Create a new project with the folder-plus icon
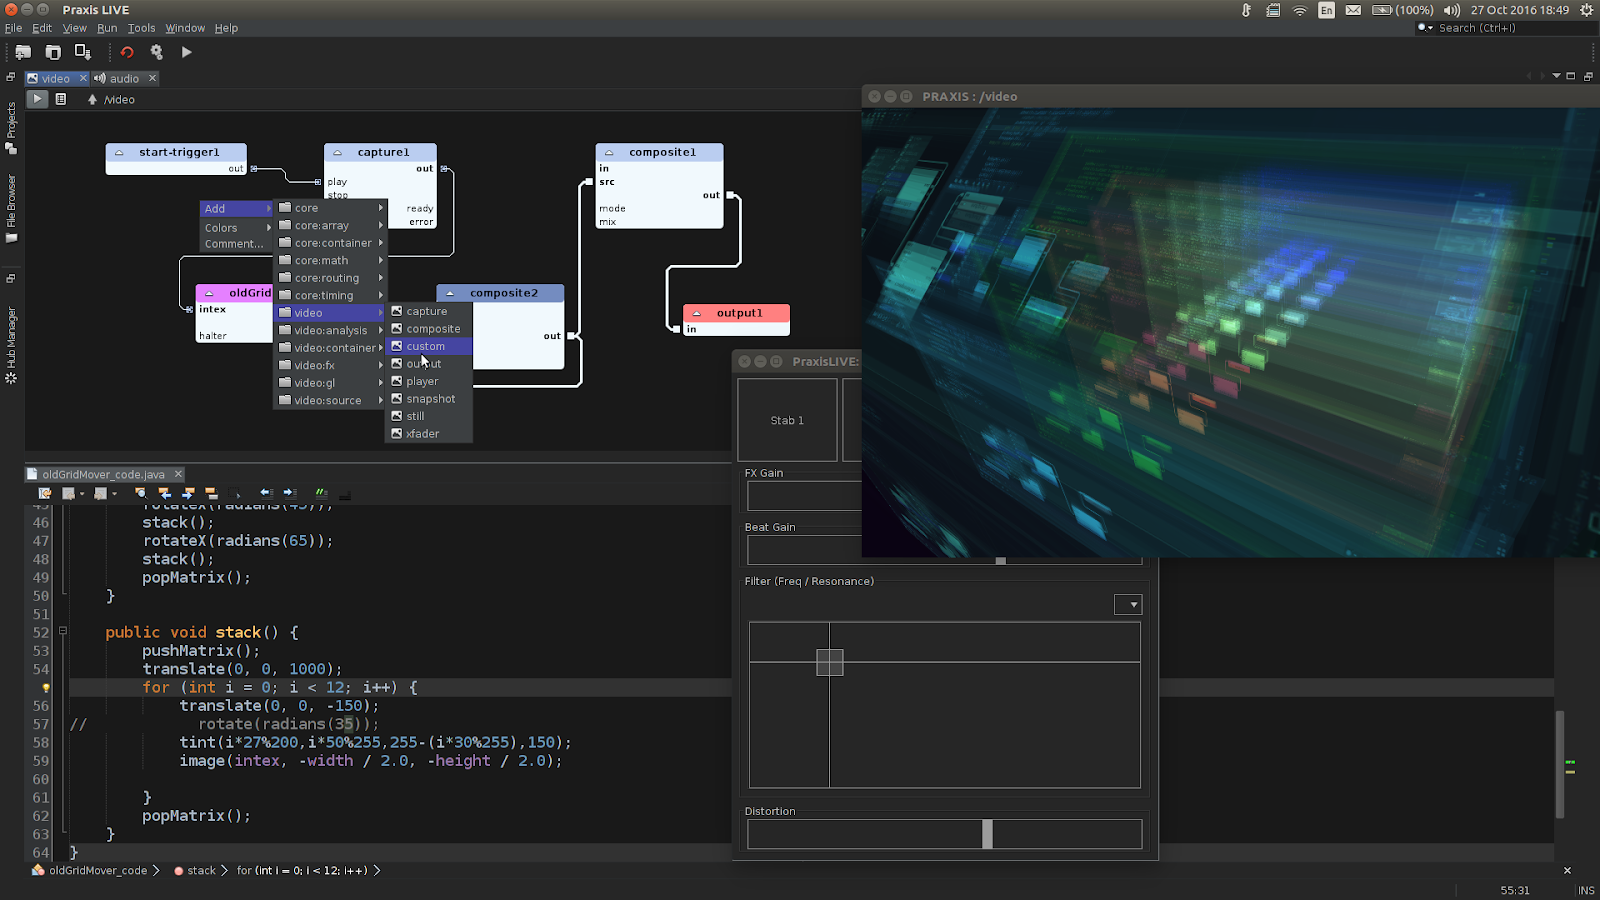The height and width of the screenshot is (900, 1600). (x=22, y=51)
